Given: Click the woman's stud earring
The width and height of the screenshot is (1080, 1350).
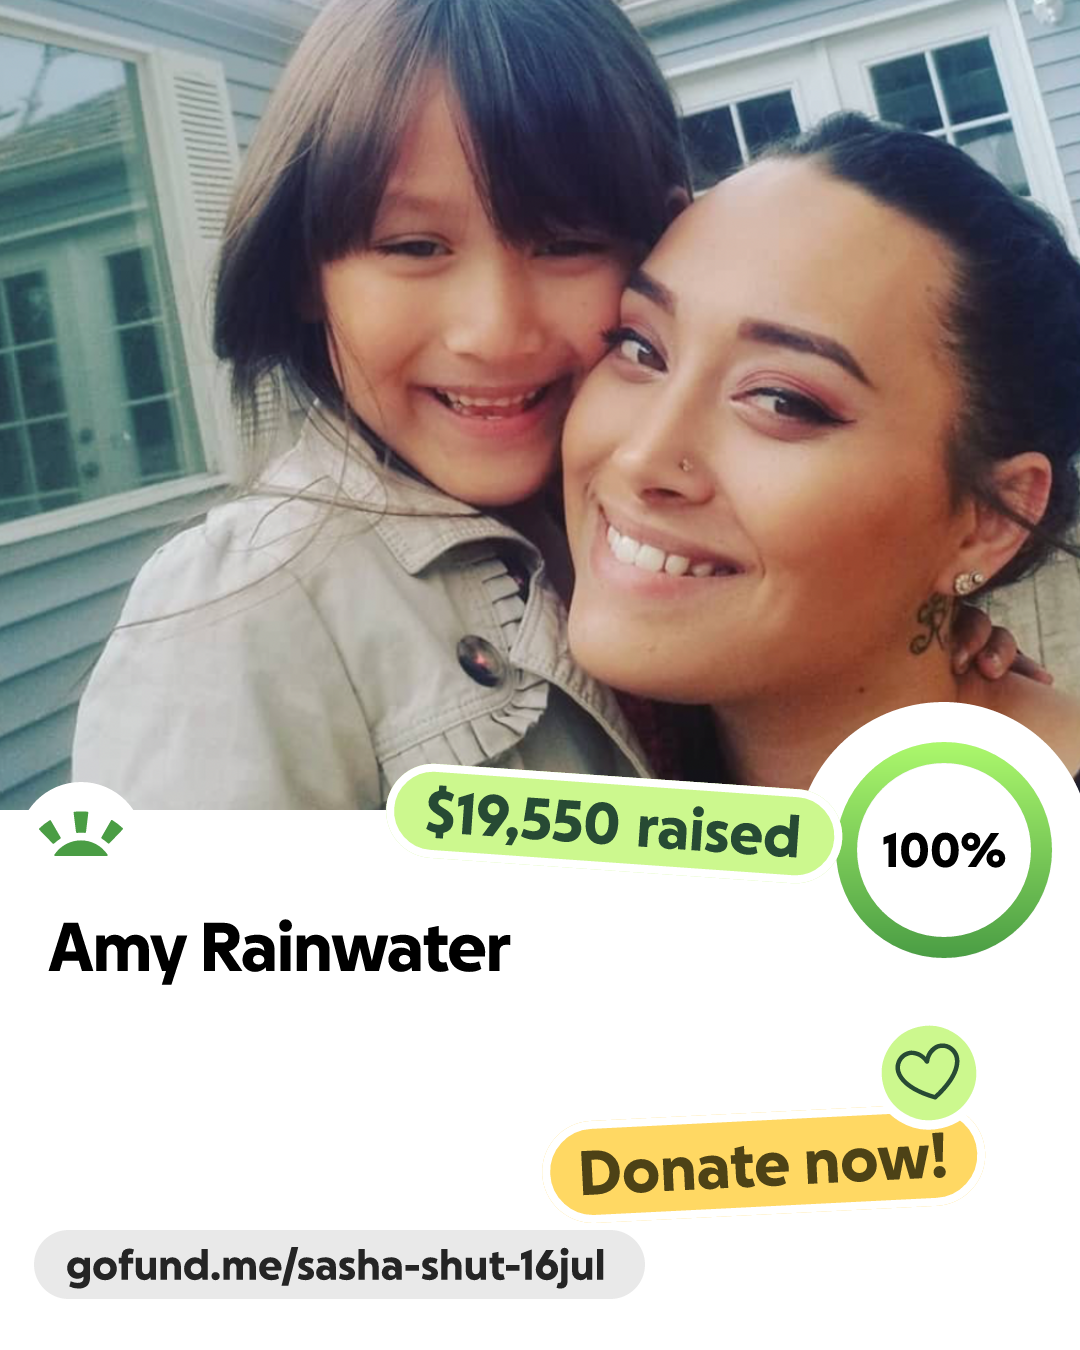Looking at the screenshot, I should [x=968, y=581].
